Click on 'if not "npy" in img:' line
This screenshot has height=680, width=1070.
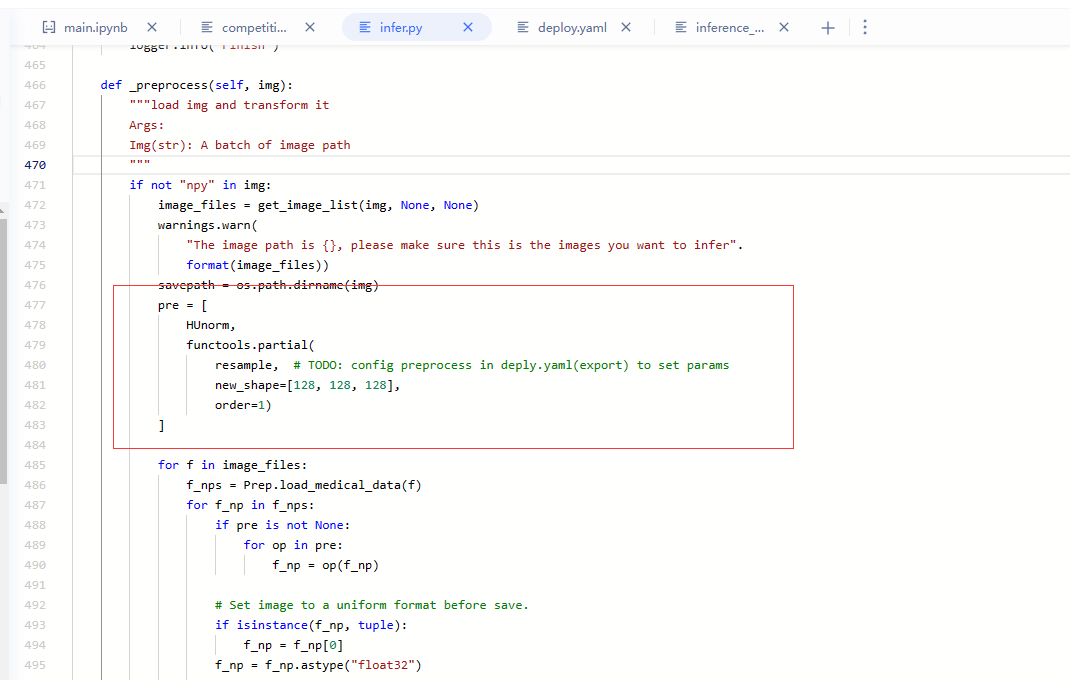click(x=200, y=185)
